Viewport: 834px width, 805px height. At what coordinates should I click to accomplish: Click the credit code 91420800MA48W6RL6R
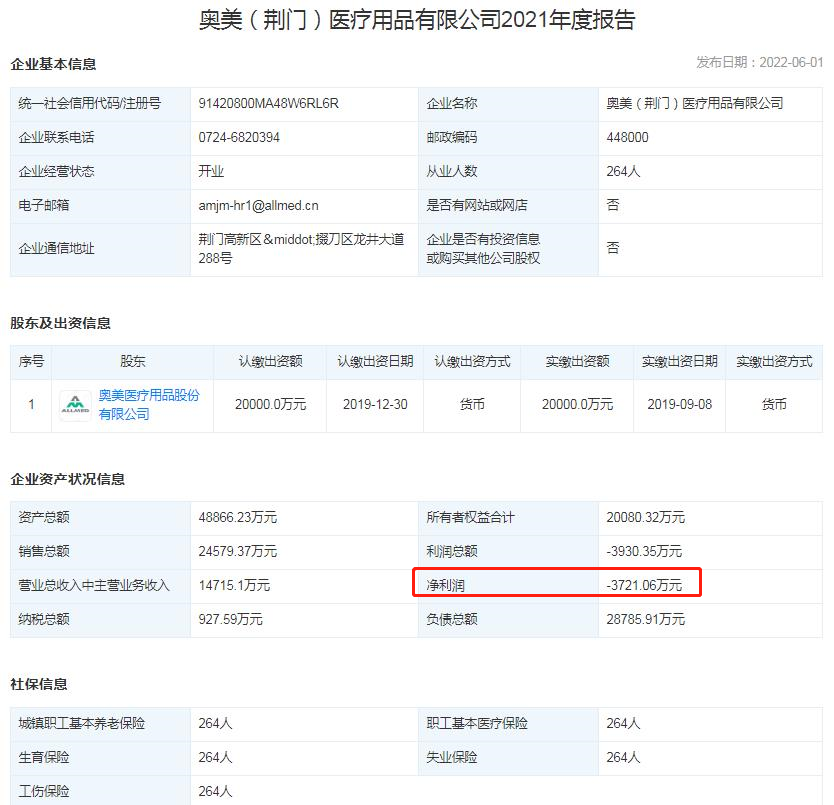coord(269,103)
